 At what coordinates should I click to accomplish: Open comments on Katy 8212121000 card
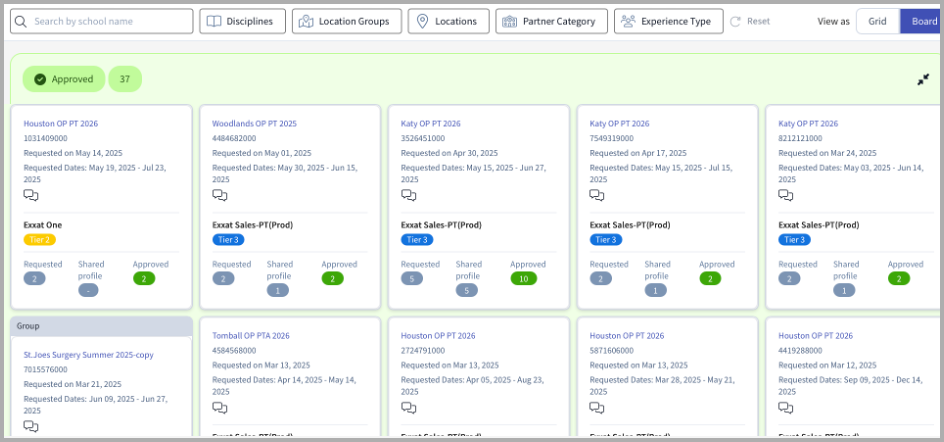click(x=786, y=195)
